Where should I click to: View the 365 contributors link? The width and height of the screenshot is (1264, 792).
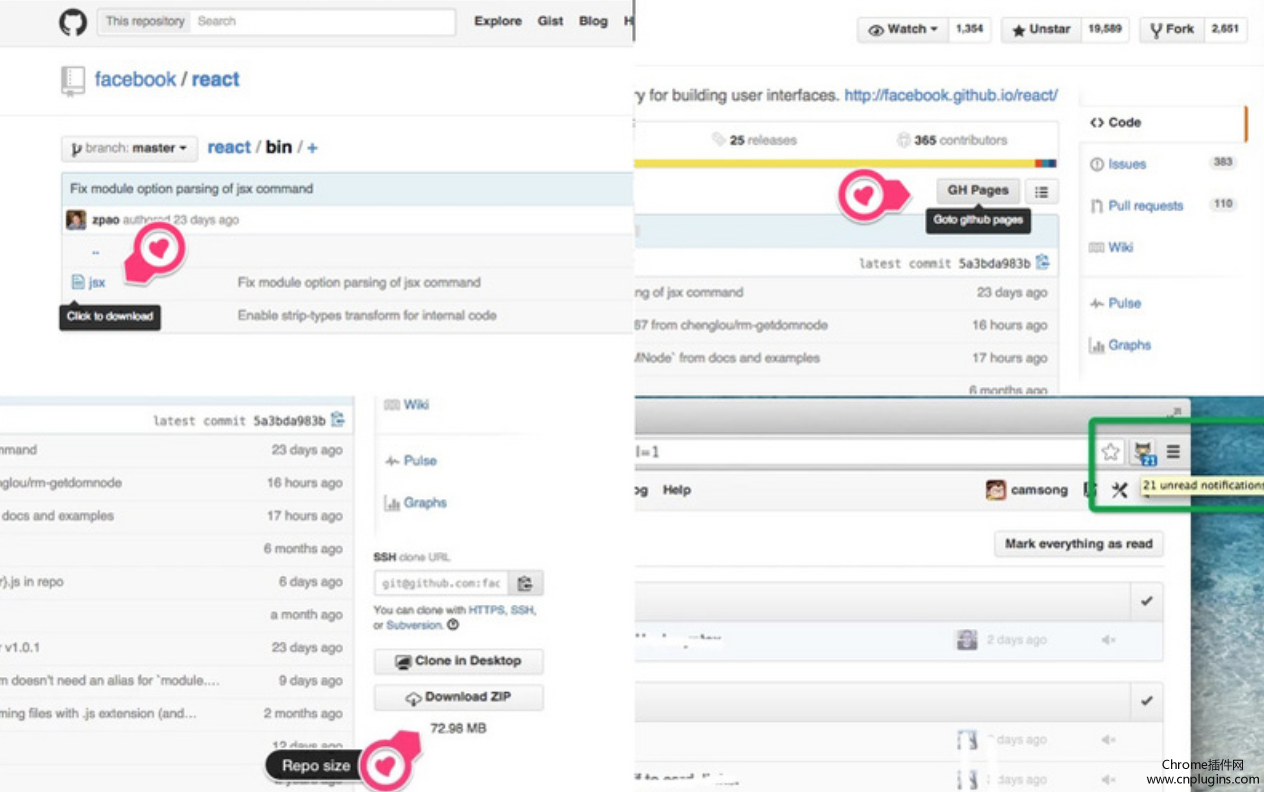tap(952, 140)
